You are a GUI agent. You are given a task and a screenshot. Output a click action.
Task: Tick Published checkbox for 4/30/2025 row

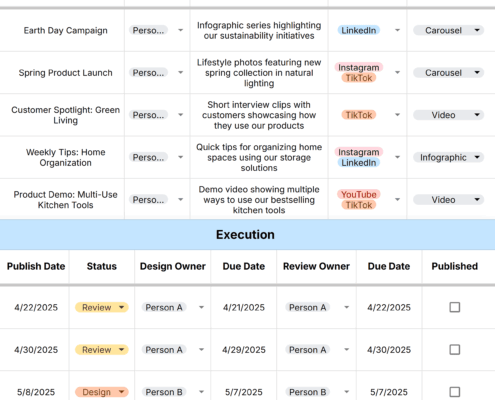point(455,349)
